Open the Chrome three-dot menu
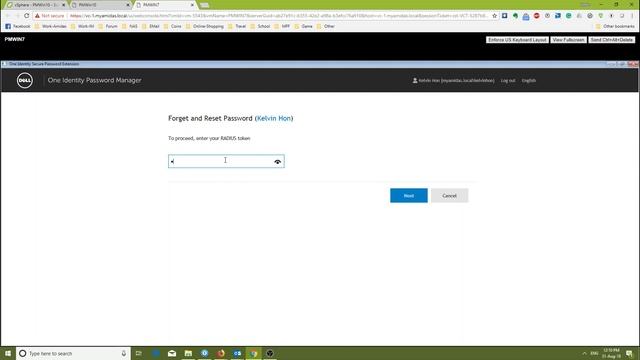640x360 pixels. point(632,16)
